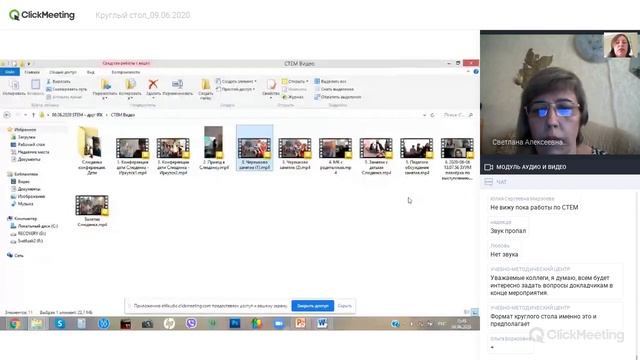Viewport: 640px width, 360px height.
Task: Select the Следенка конференция folder thumbnail
Action: point(92,150)
